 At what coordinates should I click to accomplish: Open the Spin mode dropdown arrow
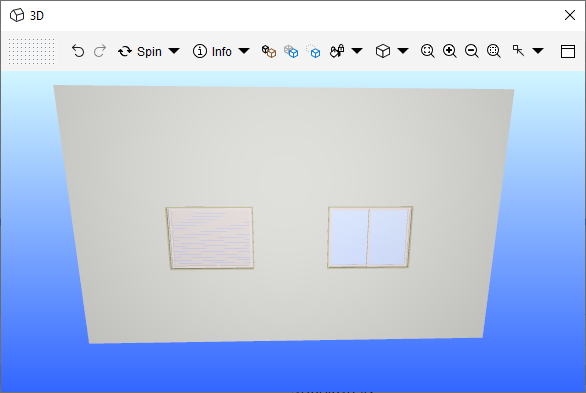point(174,51)
